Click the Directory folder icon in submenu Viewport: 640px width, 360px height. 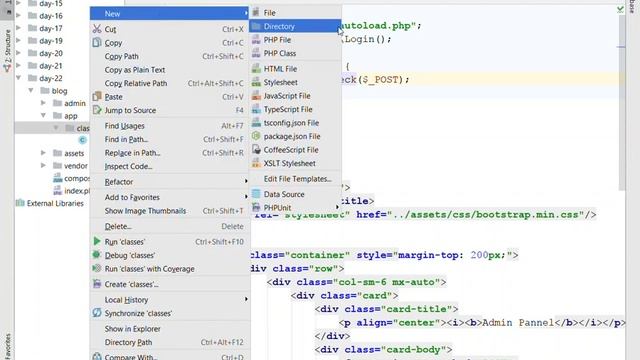point(256,26)
